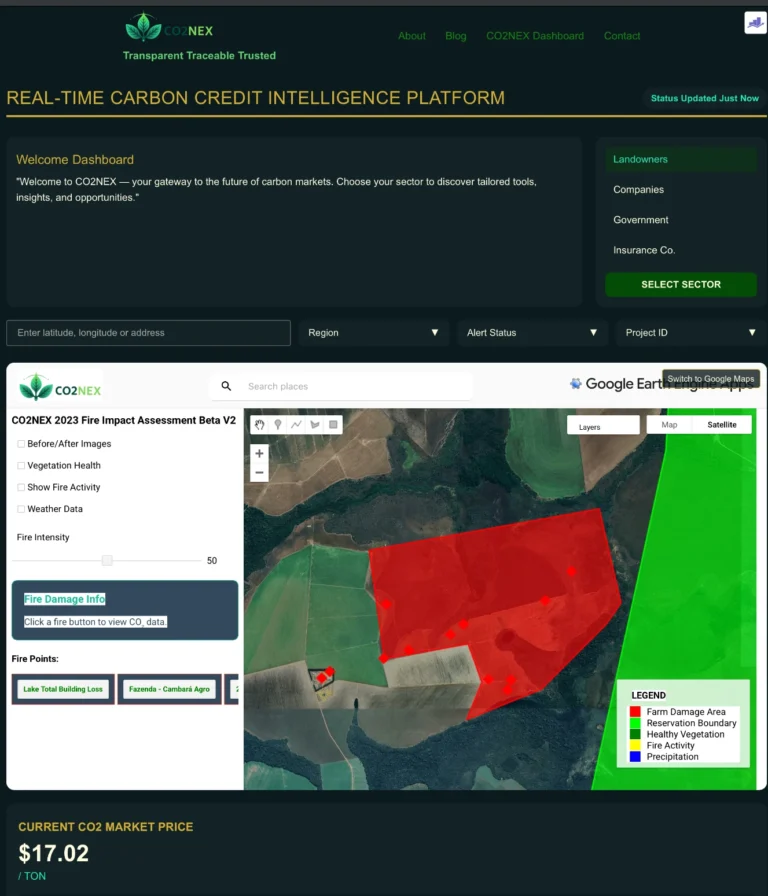Image resolution: width=768 pixels, height=896 pixels.
Task: Expand the Alert Status dropdown
Action: [532, 333]
